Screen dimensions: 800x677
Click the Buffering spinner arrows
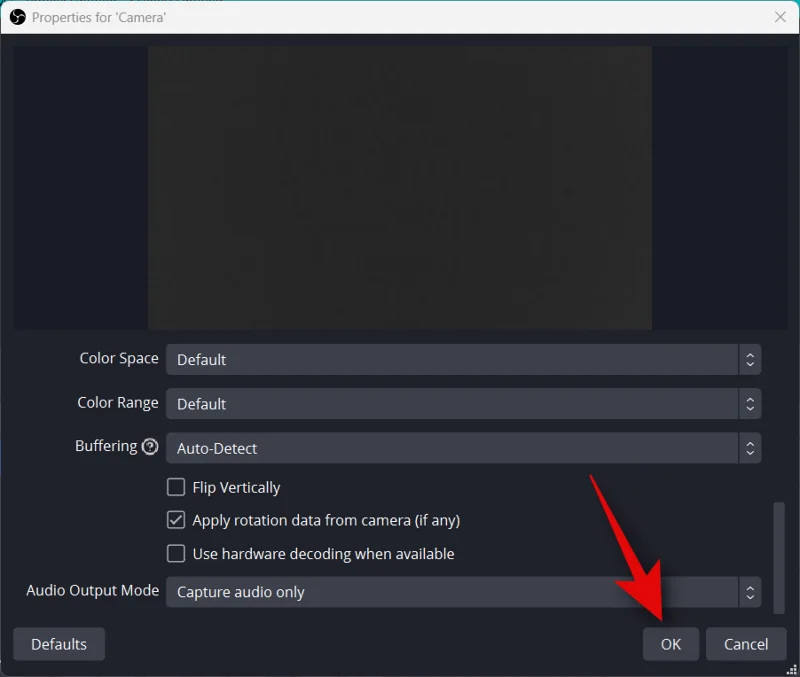[x=750, y=448]
